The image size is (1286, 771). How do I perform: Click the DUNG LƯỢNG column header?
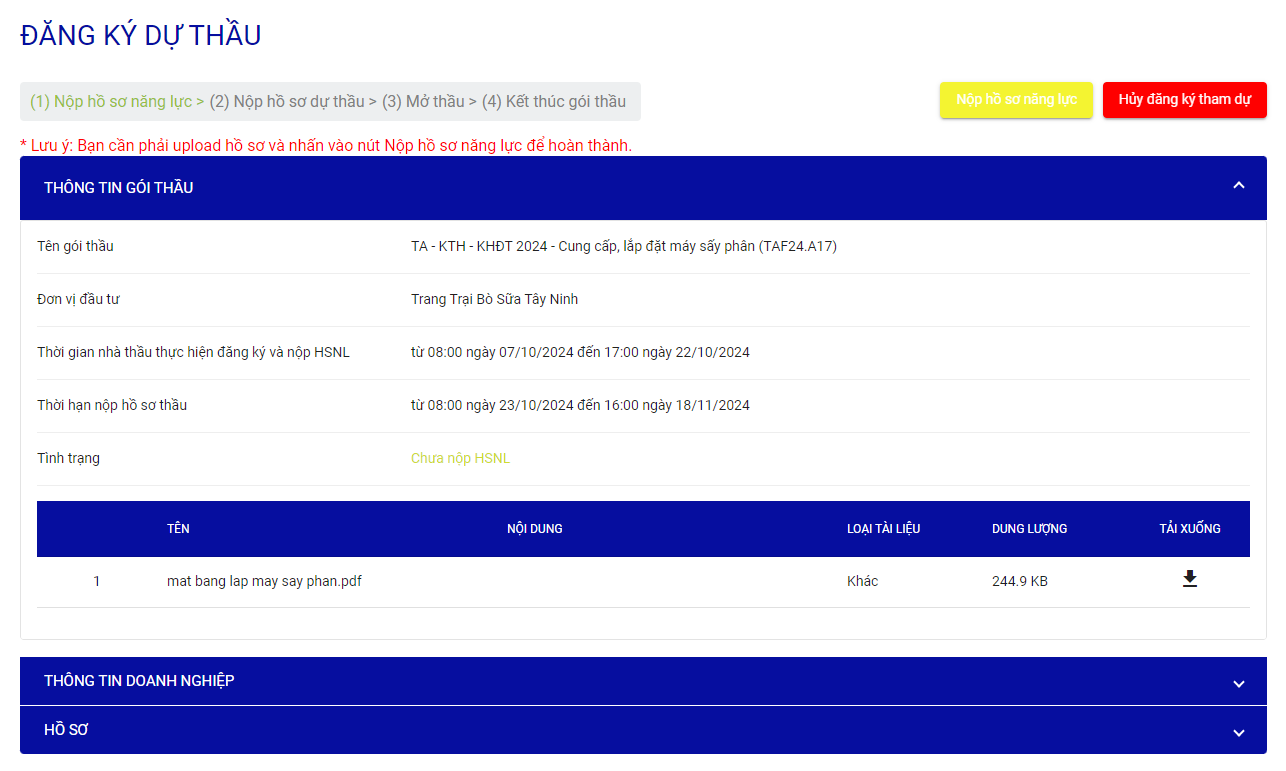tap(1029, 529)
